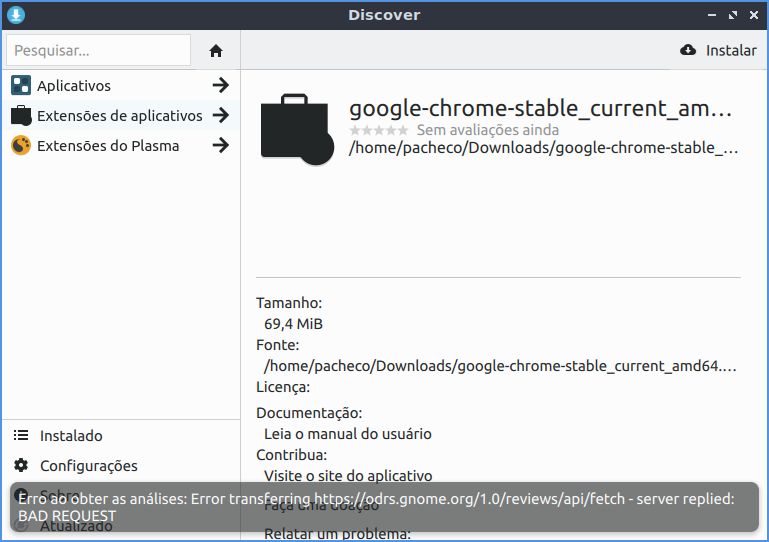
Task: Click the gear icon beside Configurações
Action: [21, 465]
